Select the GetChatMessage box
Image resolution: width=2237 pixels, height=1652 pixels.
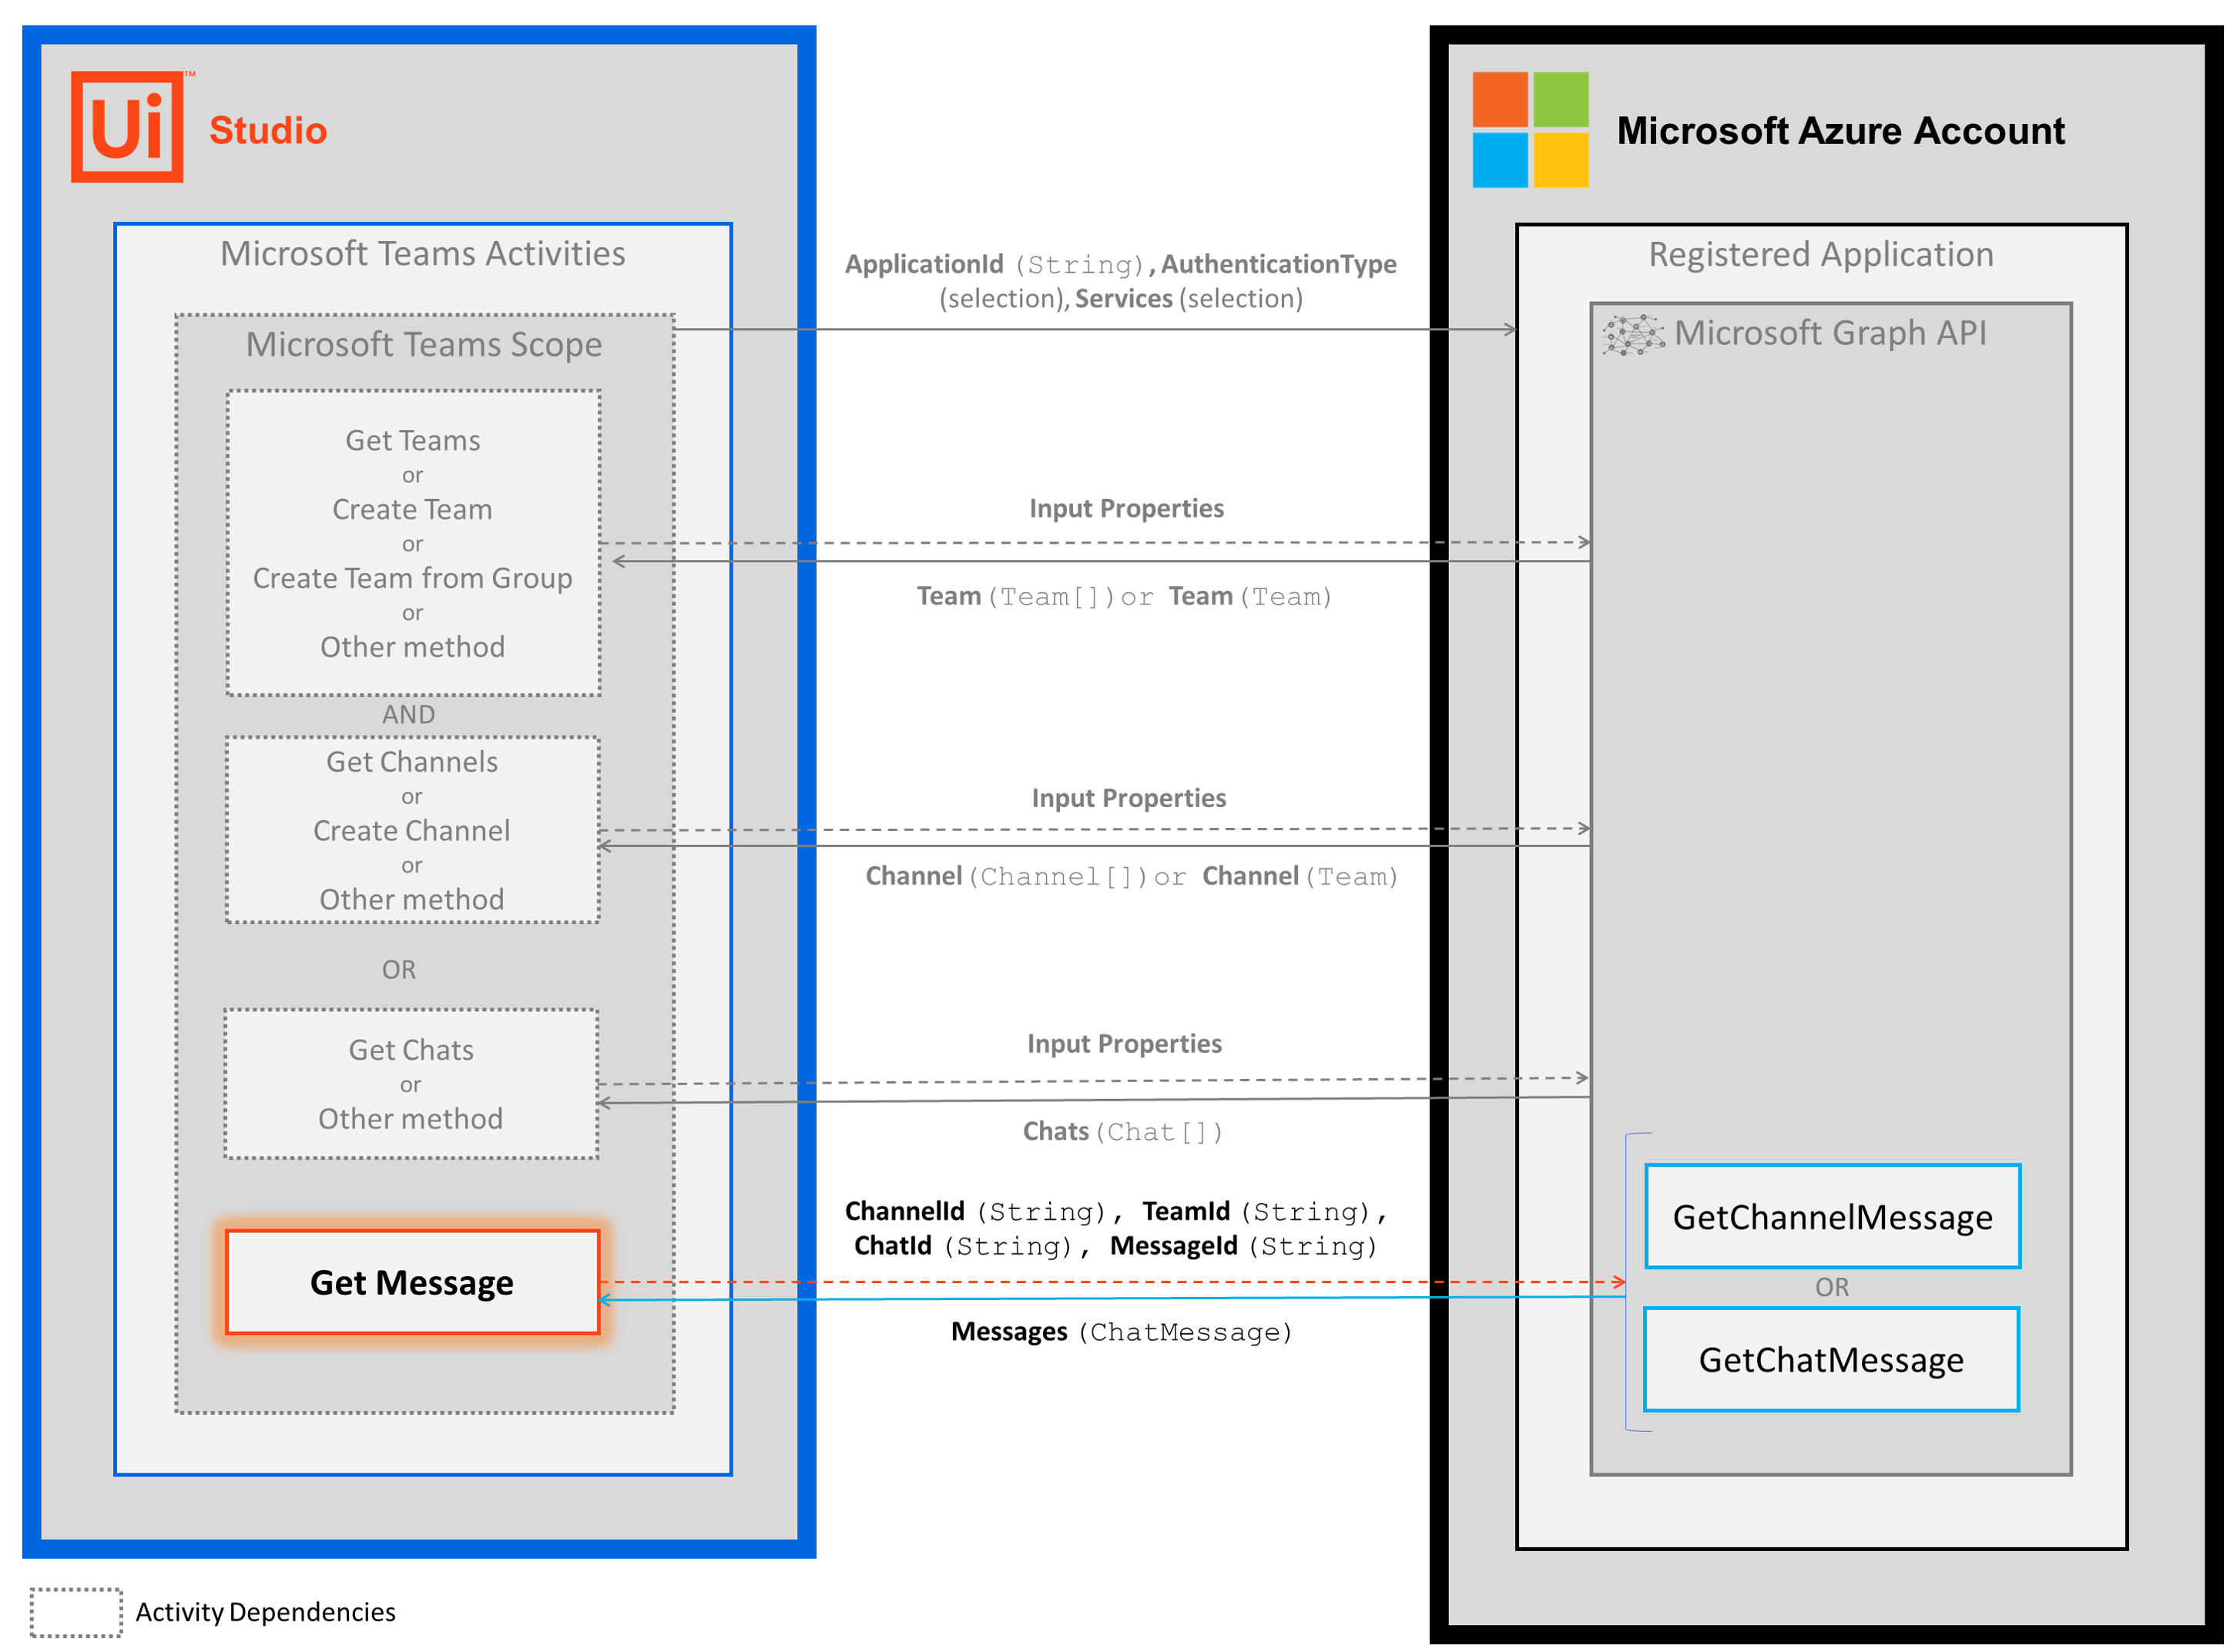(x=1831, y=1360)
